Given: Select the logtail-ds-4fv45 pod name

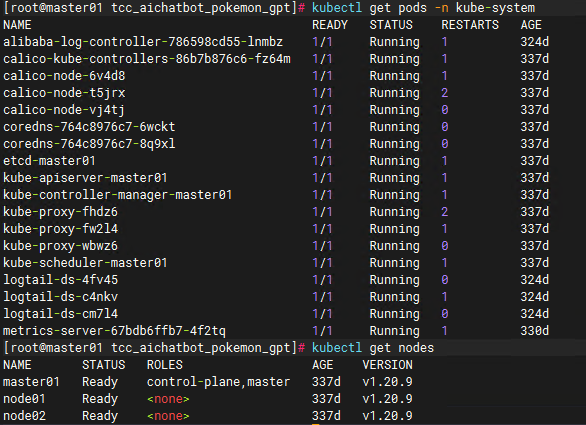Looking at the screenshot, I should pos(61,280).
